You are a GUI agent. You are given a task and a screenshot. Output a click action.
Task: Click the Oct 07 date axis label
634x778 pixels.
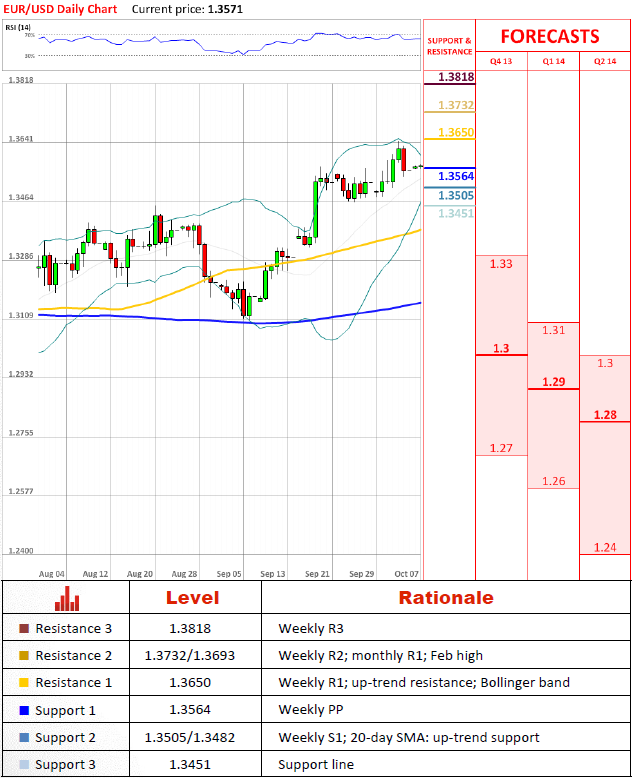[x=406, y=574]
